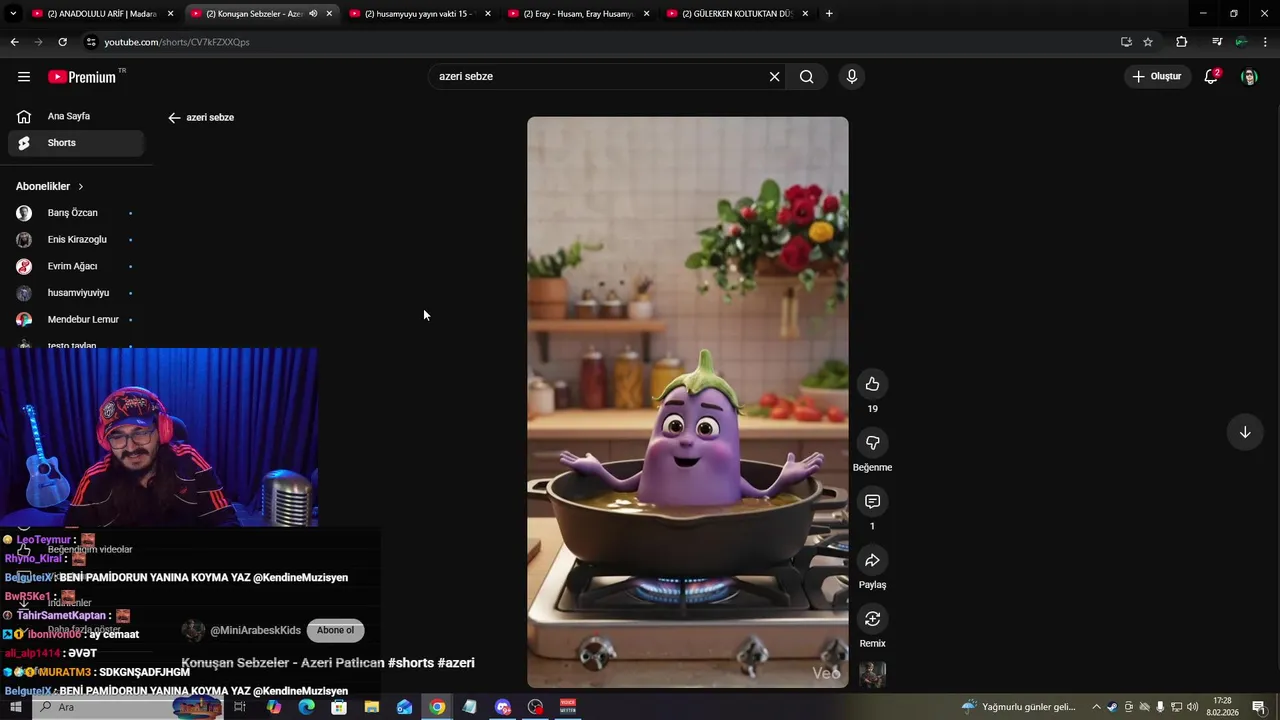Open Chrome tab search dropdown
1280x720 pixels.
pos(13,14)
